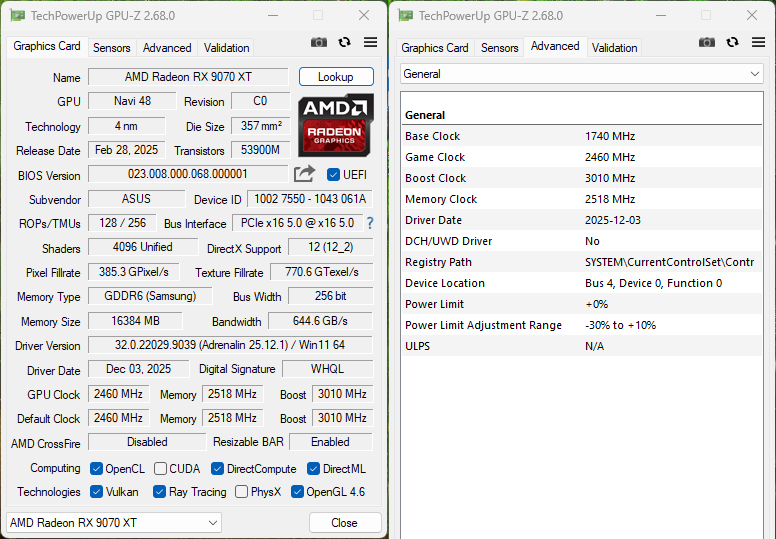Image resolution: width=776 pixels, height=539 pixels.
Task: Toggle the OpenCL checkbox
Action: click(x=96, y=469)
